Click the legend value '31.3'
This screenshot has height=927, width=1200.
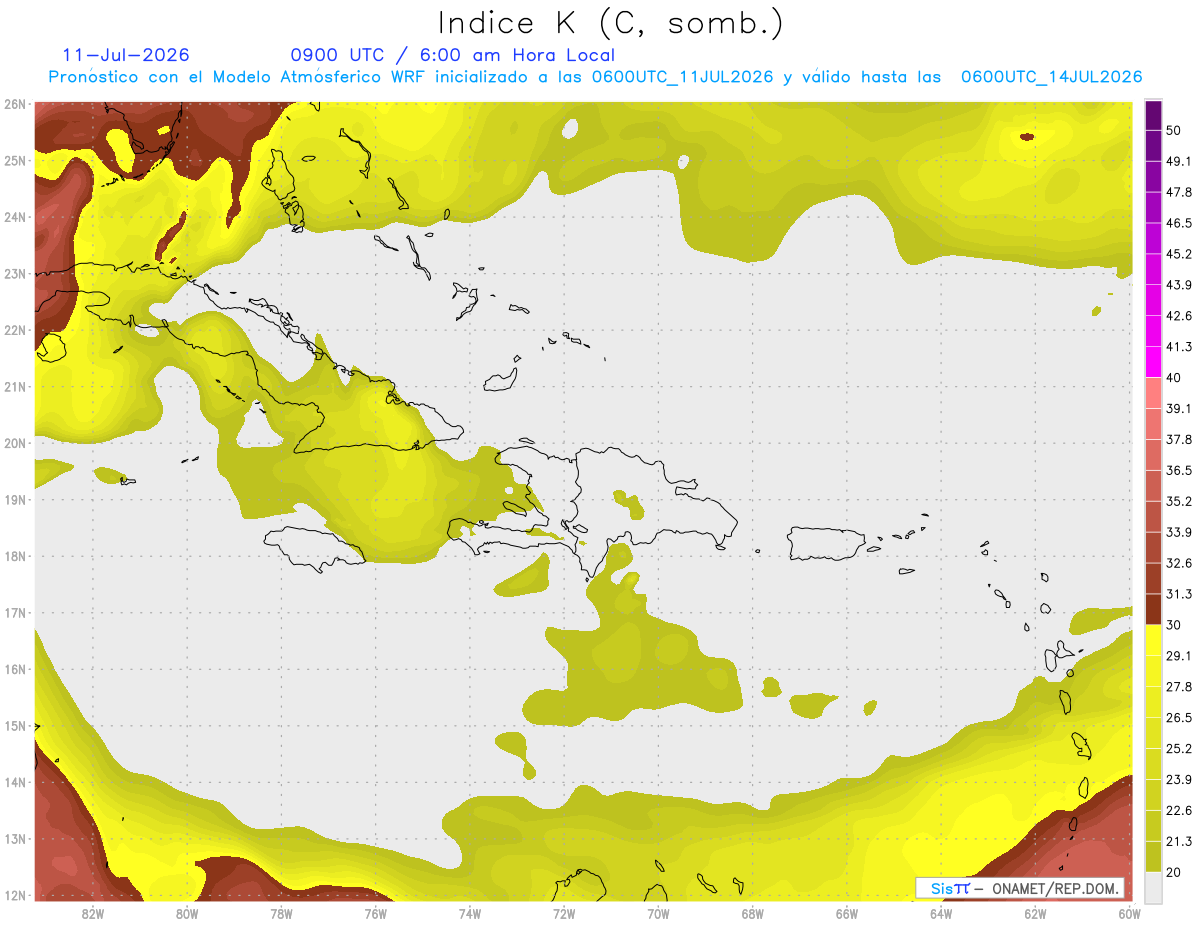pos(1178,594)
